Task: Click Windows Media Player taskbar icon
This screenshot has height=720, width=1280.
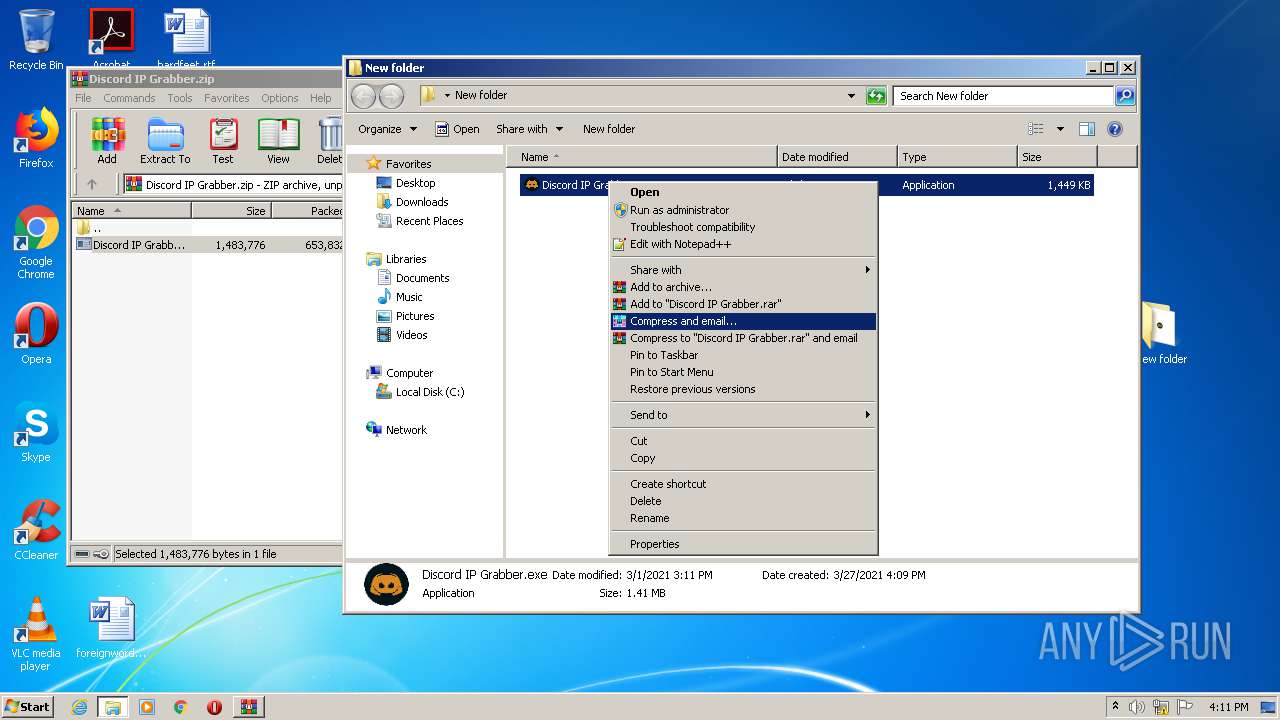Action: 147,707
